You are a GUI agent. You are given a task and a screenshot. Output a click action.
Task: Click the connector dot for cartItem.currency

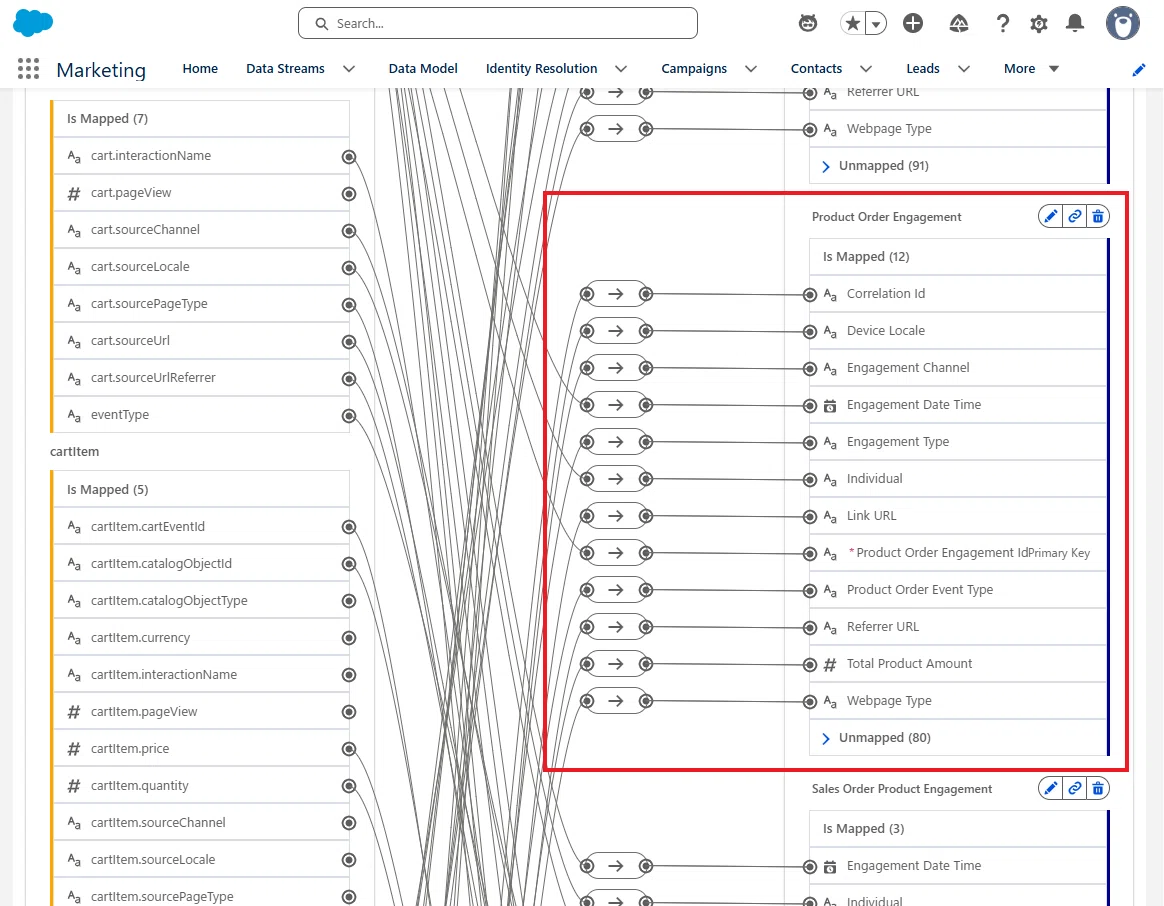pos(349,638)
